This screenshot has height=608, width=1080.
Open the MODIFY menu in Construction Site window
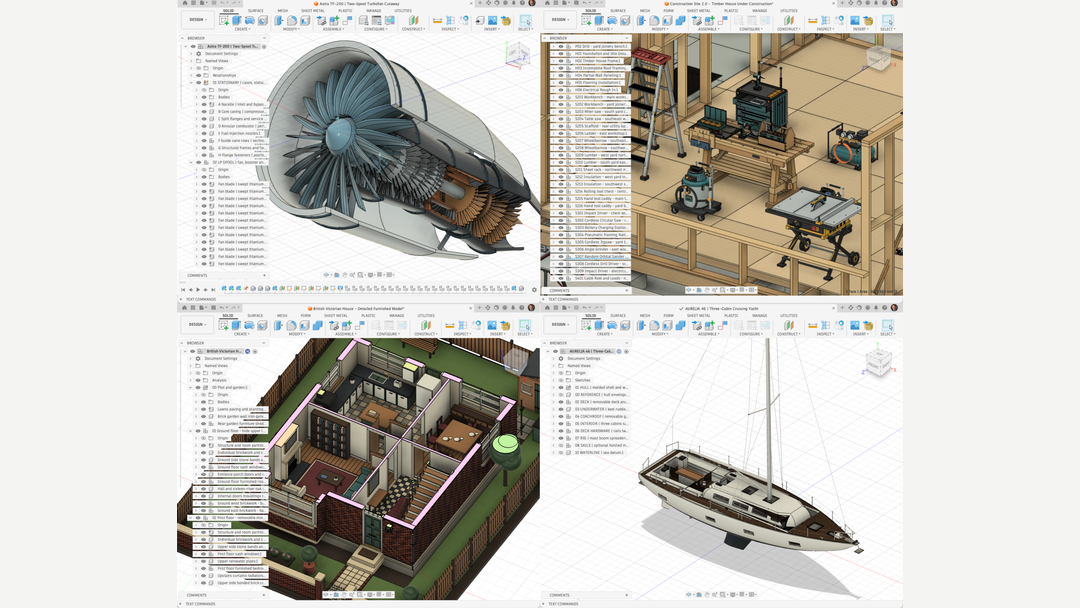tap(659, 29)
